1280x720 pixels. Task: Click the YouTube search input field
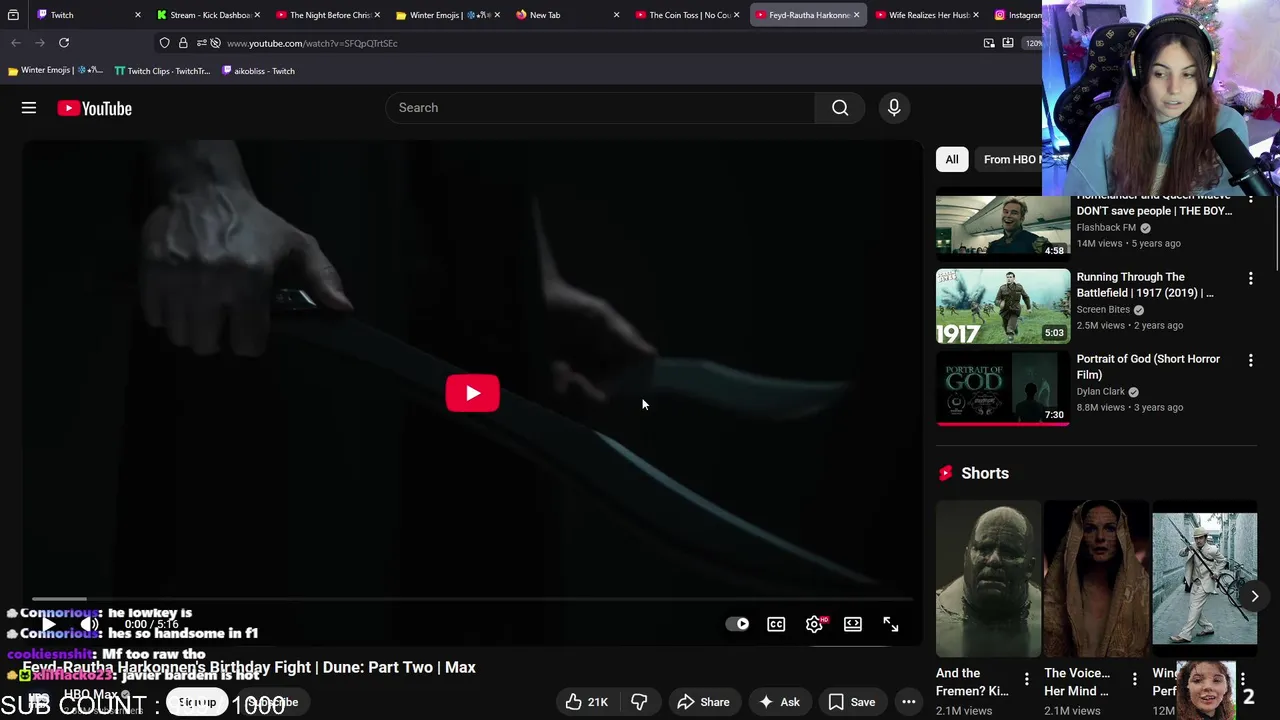click(x=600, y=108)
